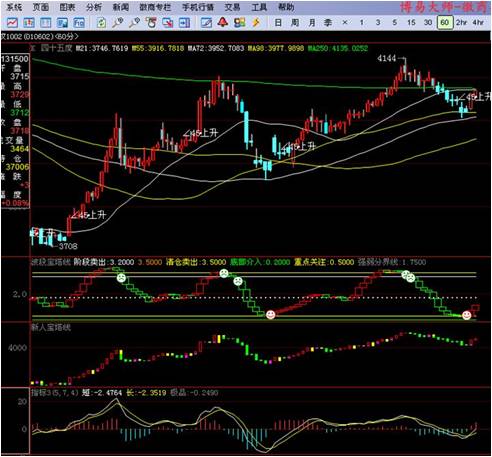Click the alarm bell alert icon
This screenshot has width=492, height=457.
click(223, 22)
